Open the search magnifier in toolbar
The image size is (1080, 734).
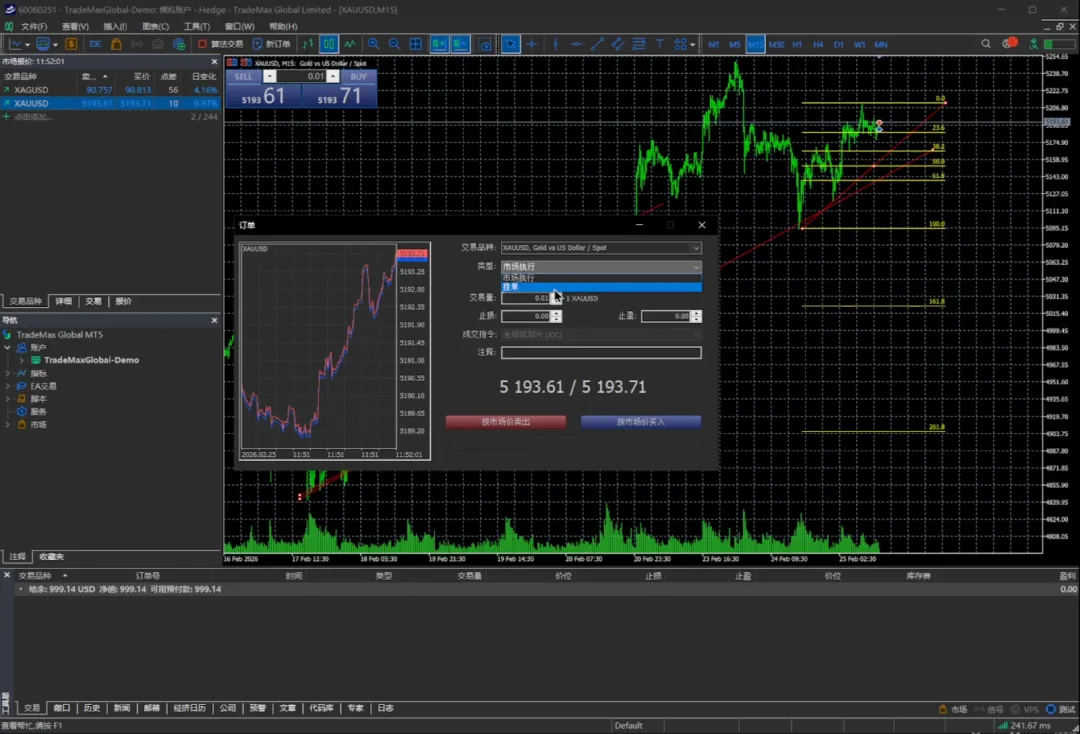[x=986, y=44]
